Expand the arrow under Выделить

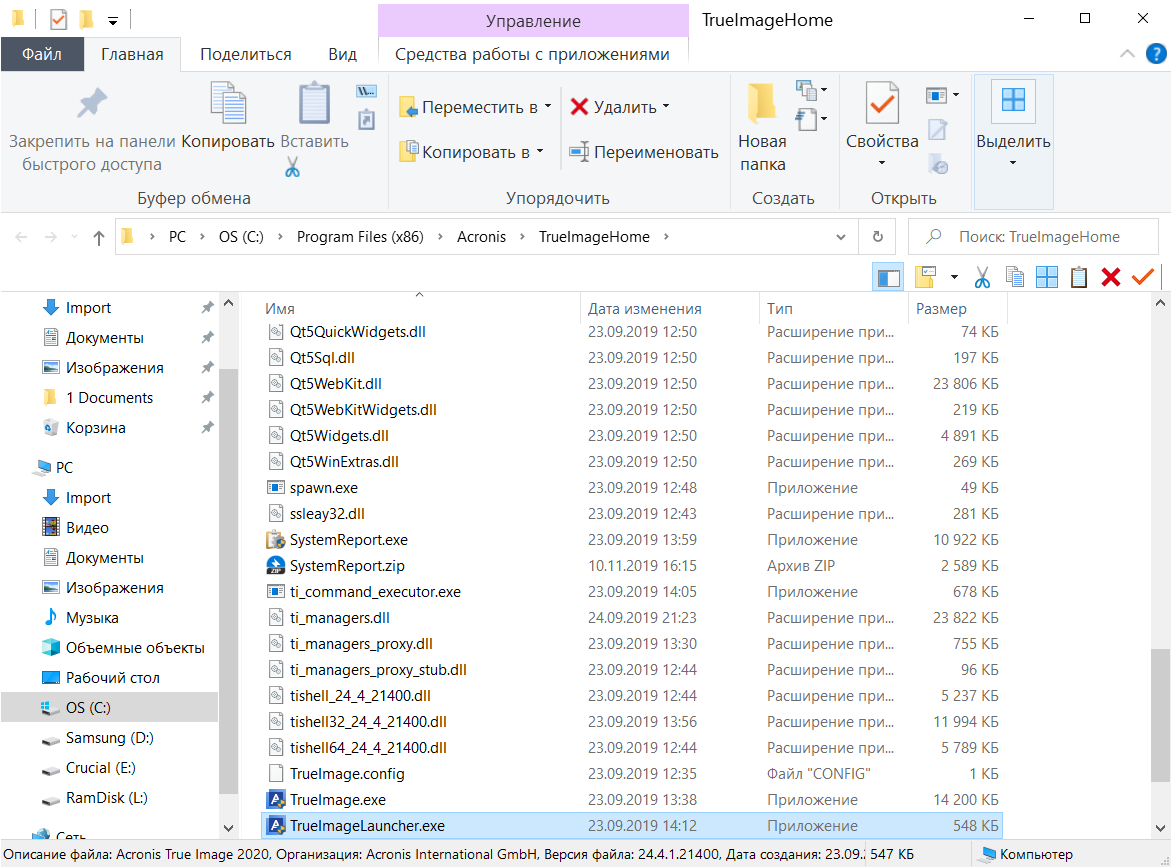1013,163
